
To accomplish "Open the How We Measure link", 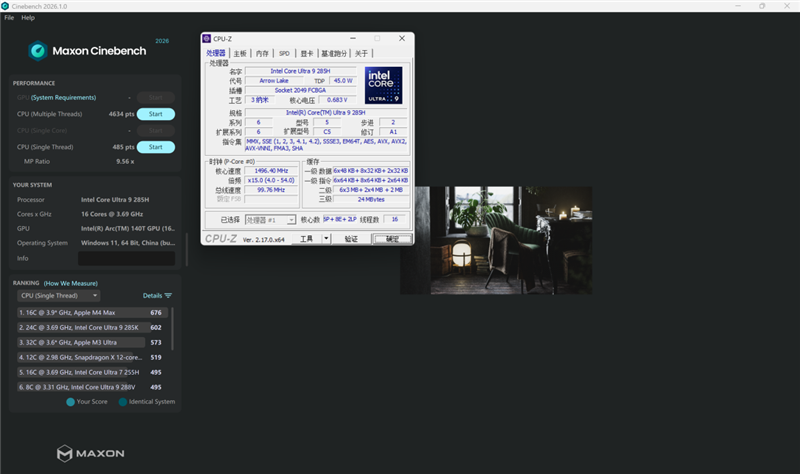I will (70, 283).
